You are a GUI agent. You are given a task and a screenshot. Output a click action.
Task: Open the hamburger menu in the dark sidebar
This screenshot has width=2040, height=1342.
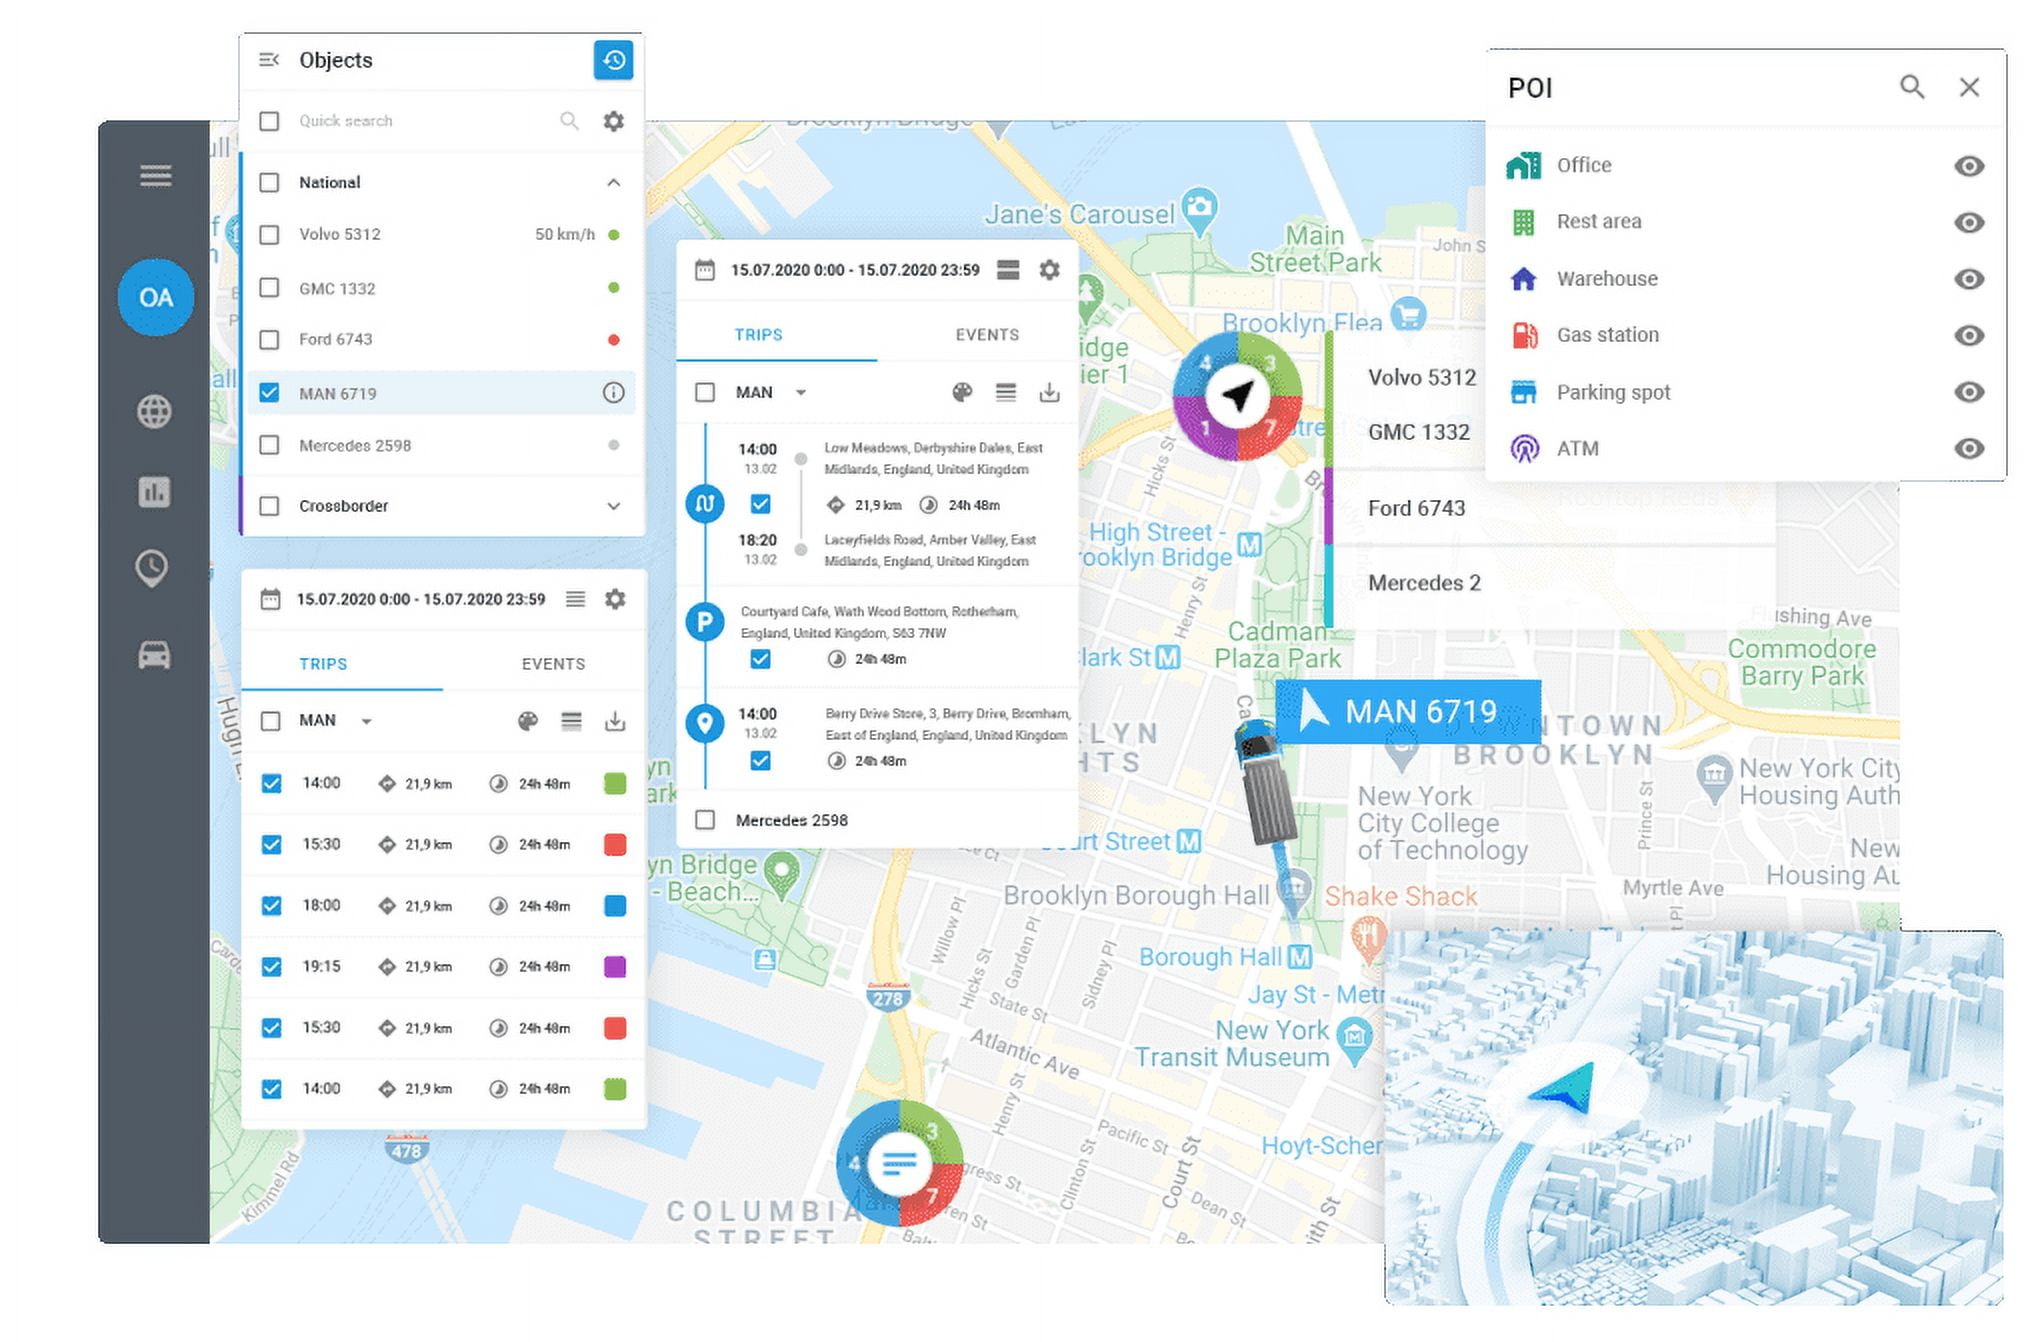[155, 176]
